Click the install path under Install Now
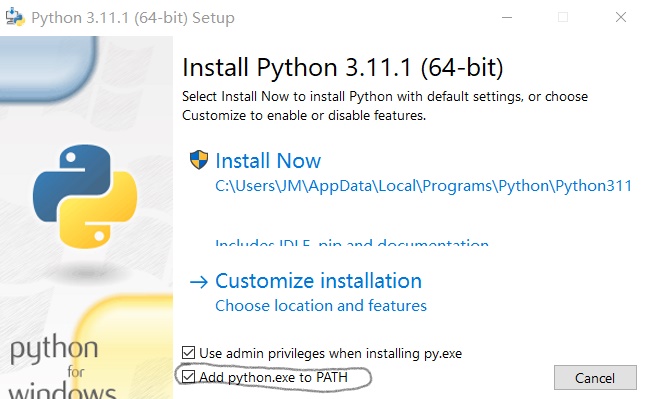648x399 pixels. 424,186
